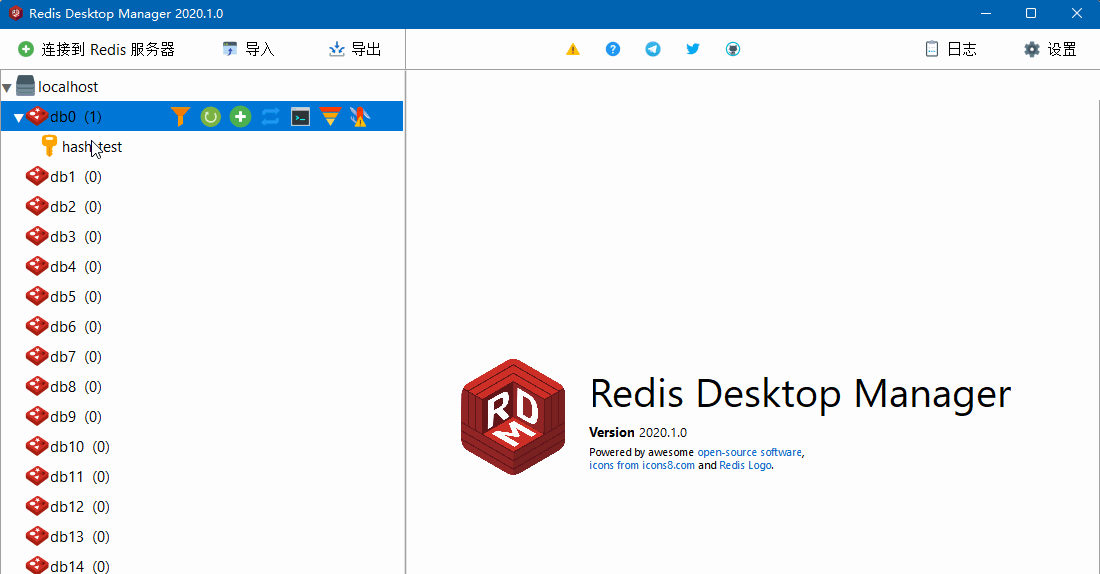Collapse the db0 database arrow

19,118
